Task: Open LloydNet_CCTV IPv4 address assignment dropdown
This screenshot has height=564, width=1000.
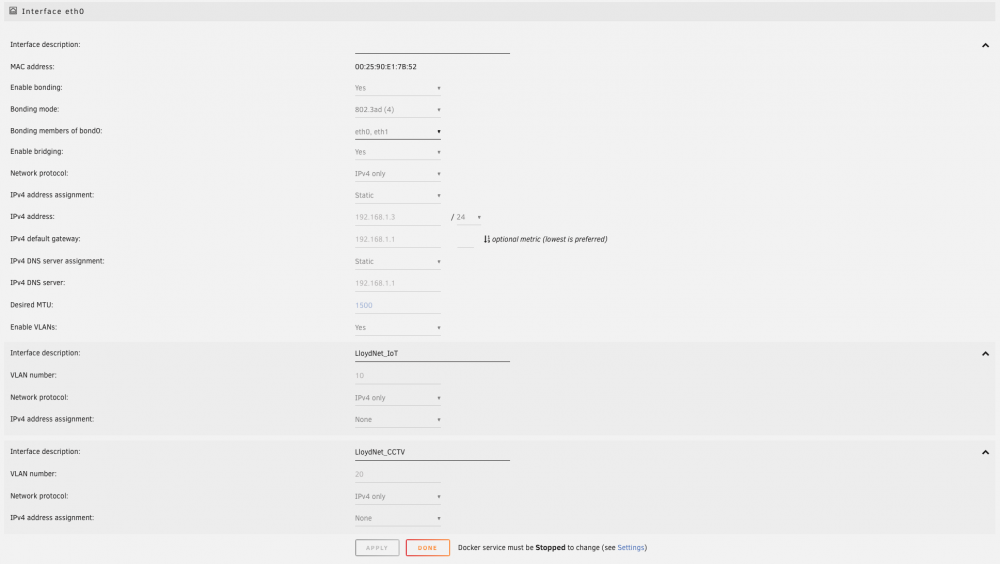Action: [397, 518]
